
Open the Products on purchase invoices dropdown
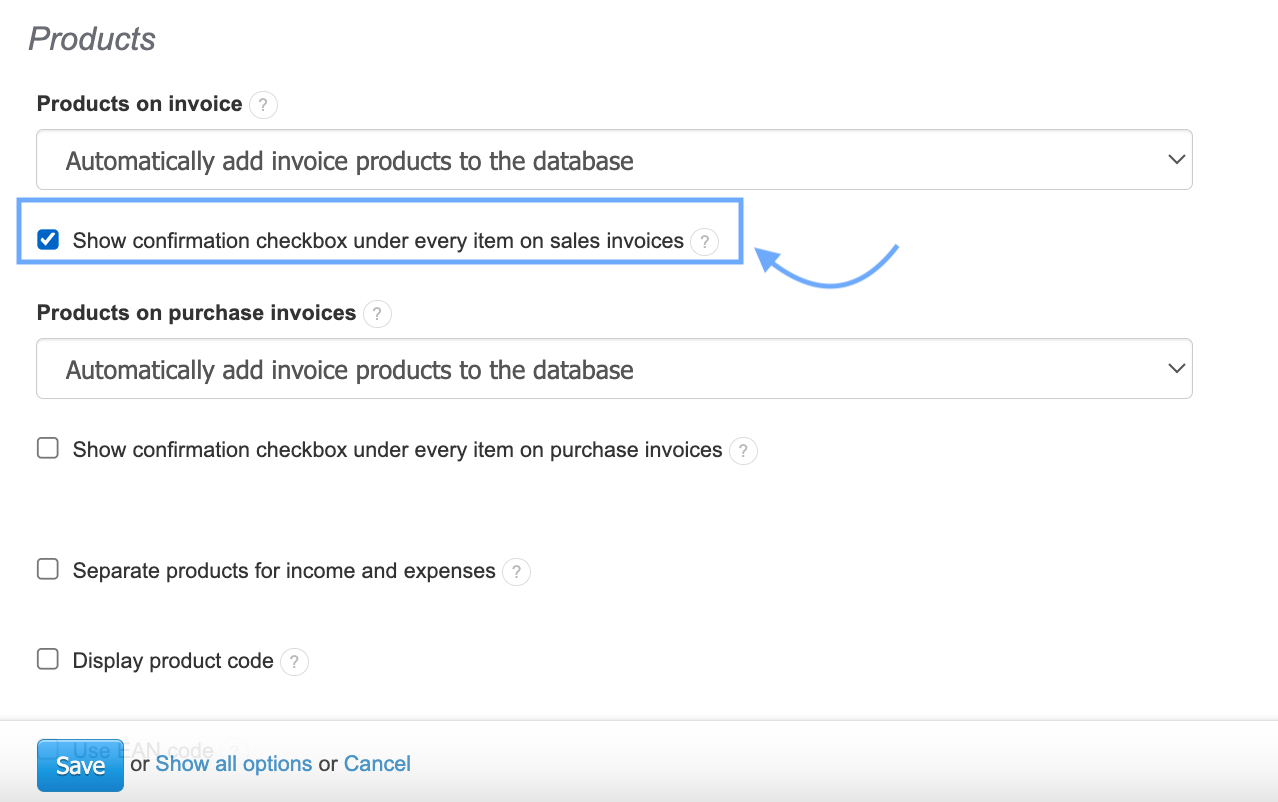point(614,369)
